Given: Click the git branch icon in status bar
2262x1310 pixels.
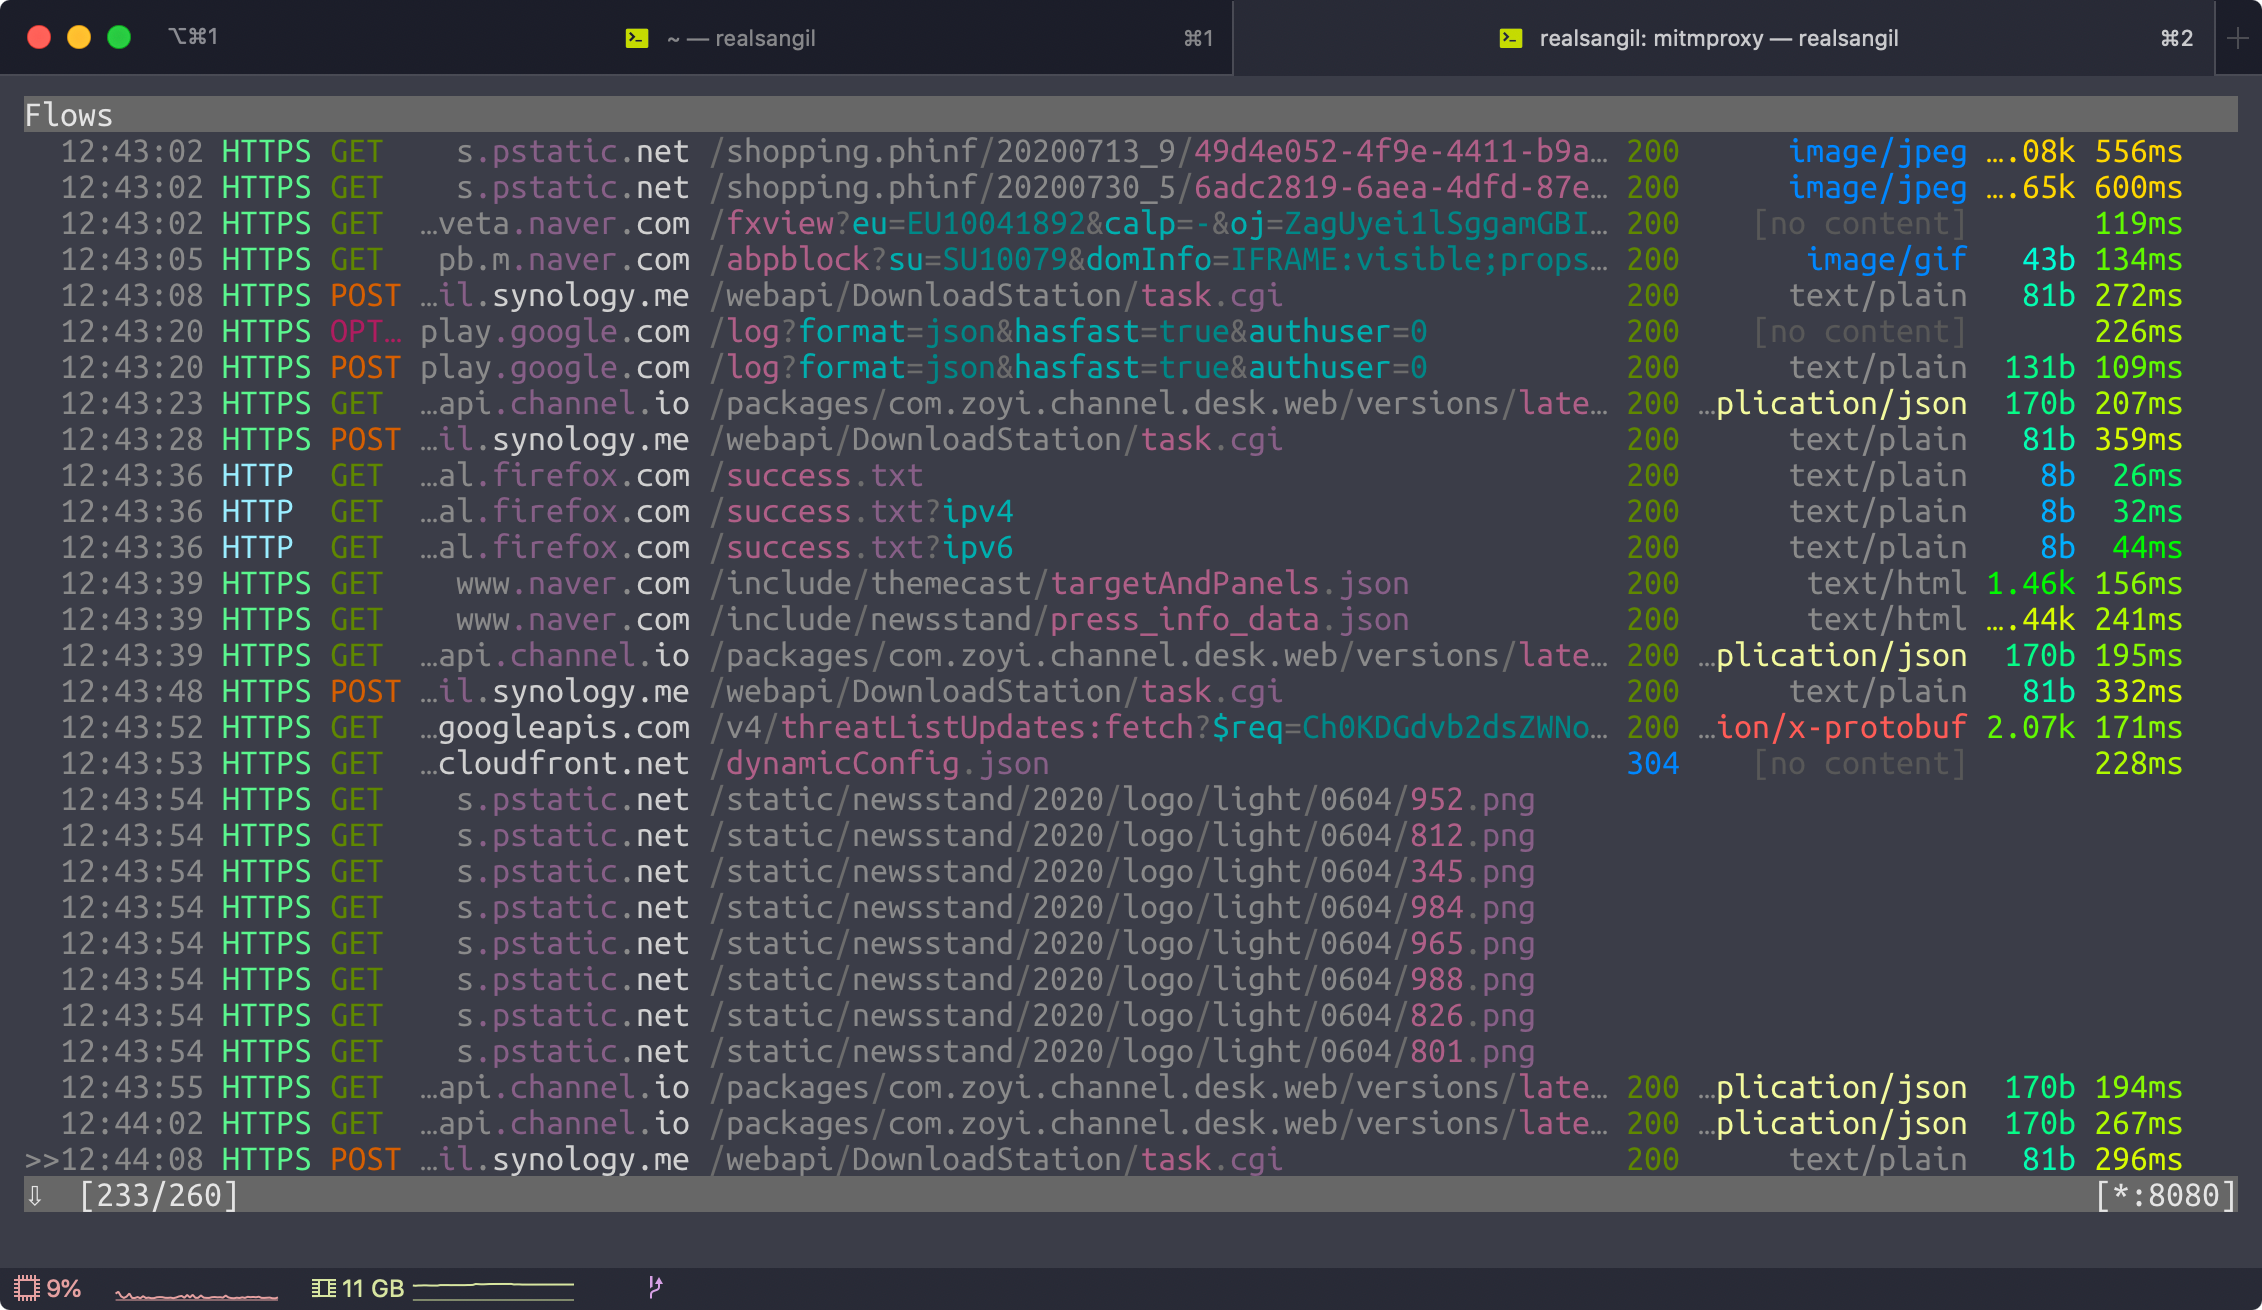Looking at the screenshot, I should [655, 1287].
